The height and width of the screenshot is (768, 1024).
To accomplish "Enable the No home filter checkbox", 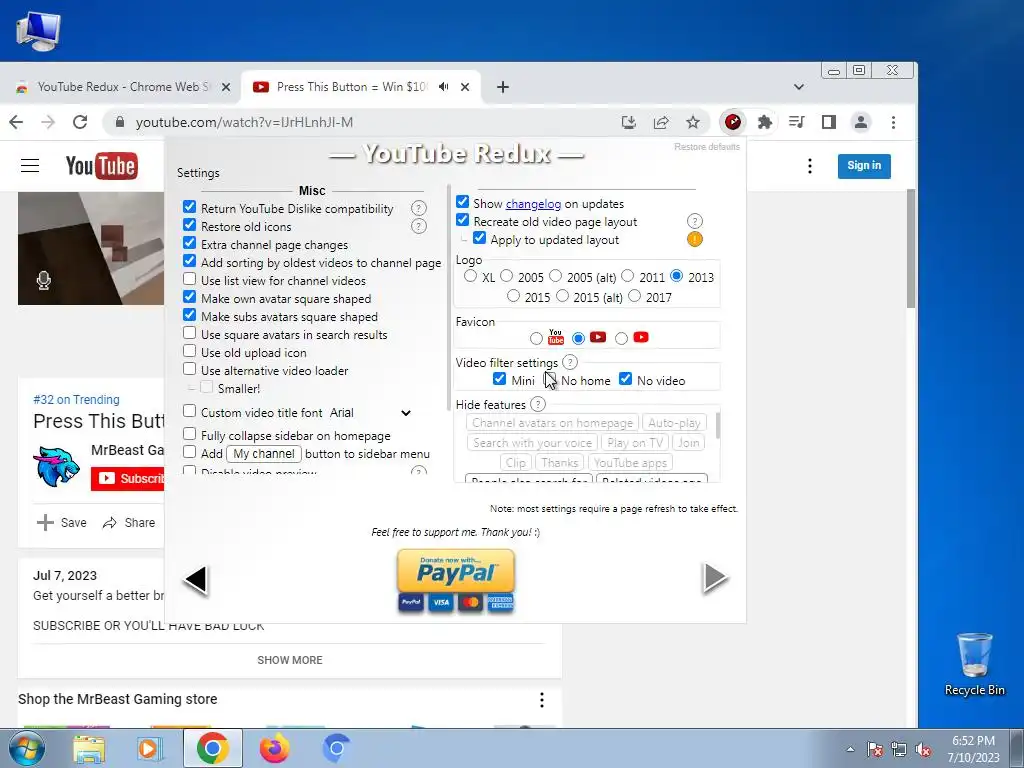I will click(549, 379).
